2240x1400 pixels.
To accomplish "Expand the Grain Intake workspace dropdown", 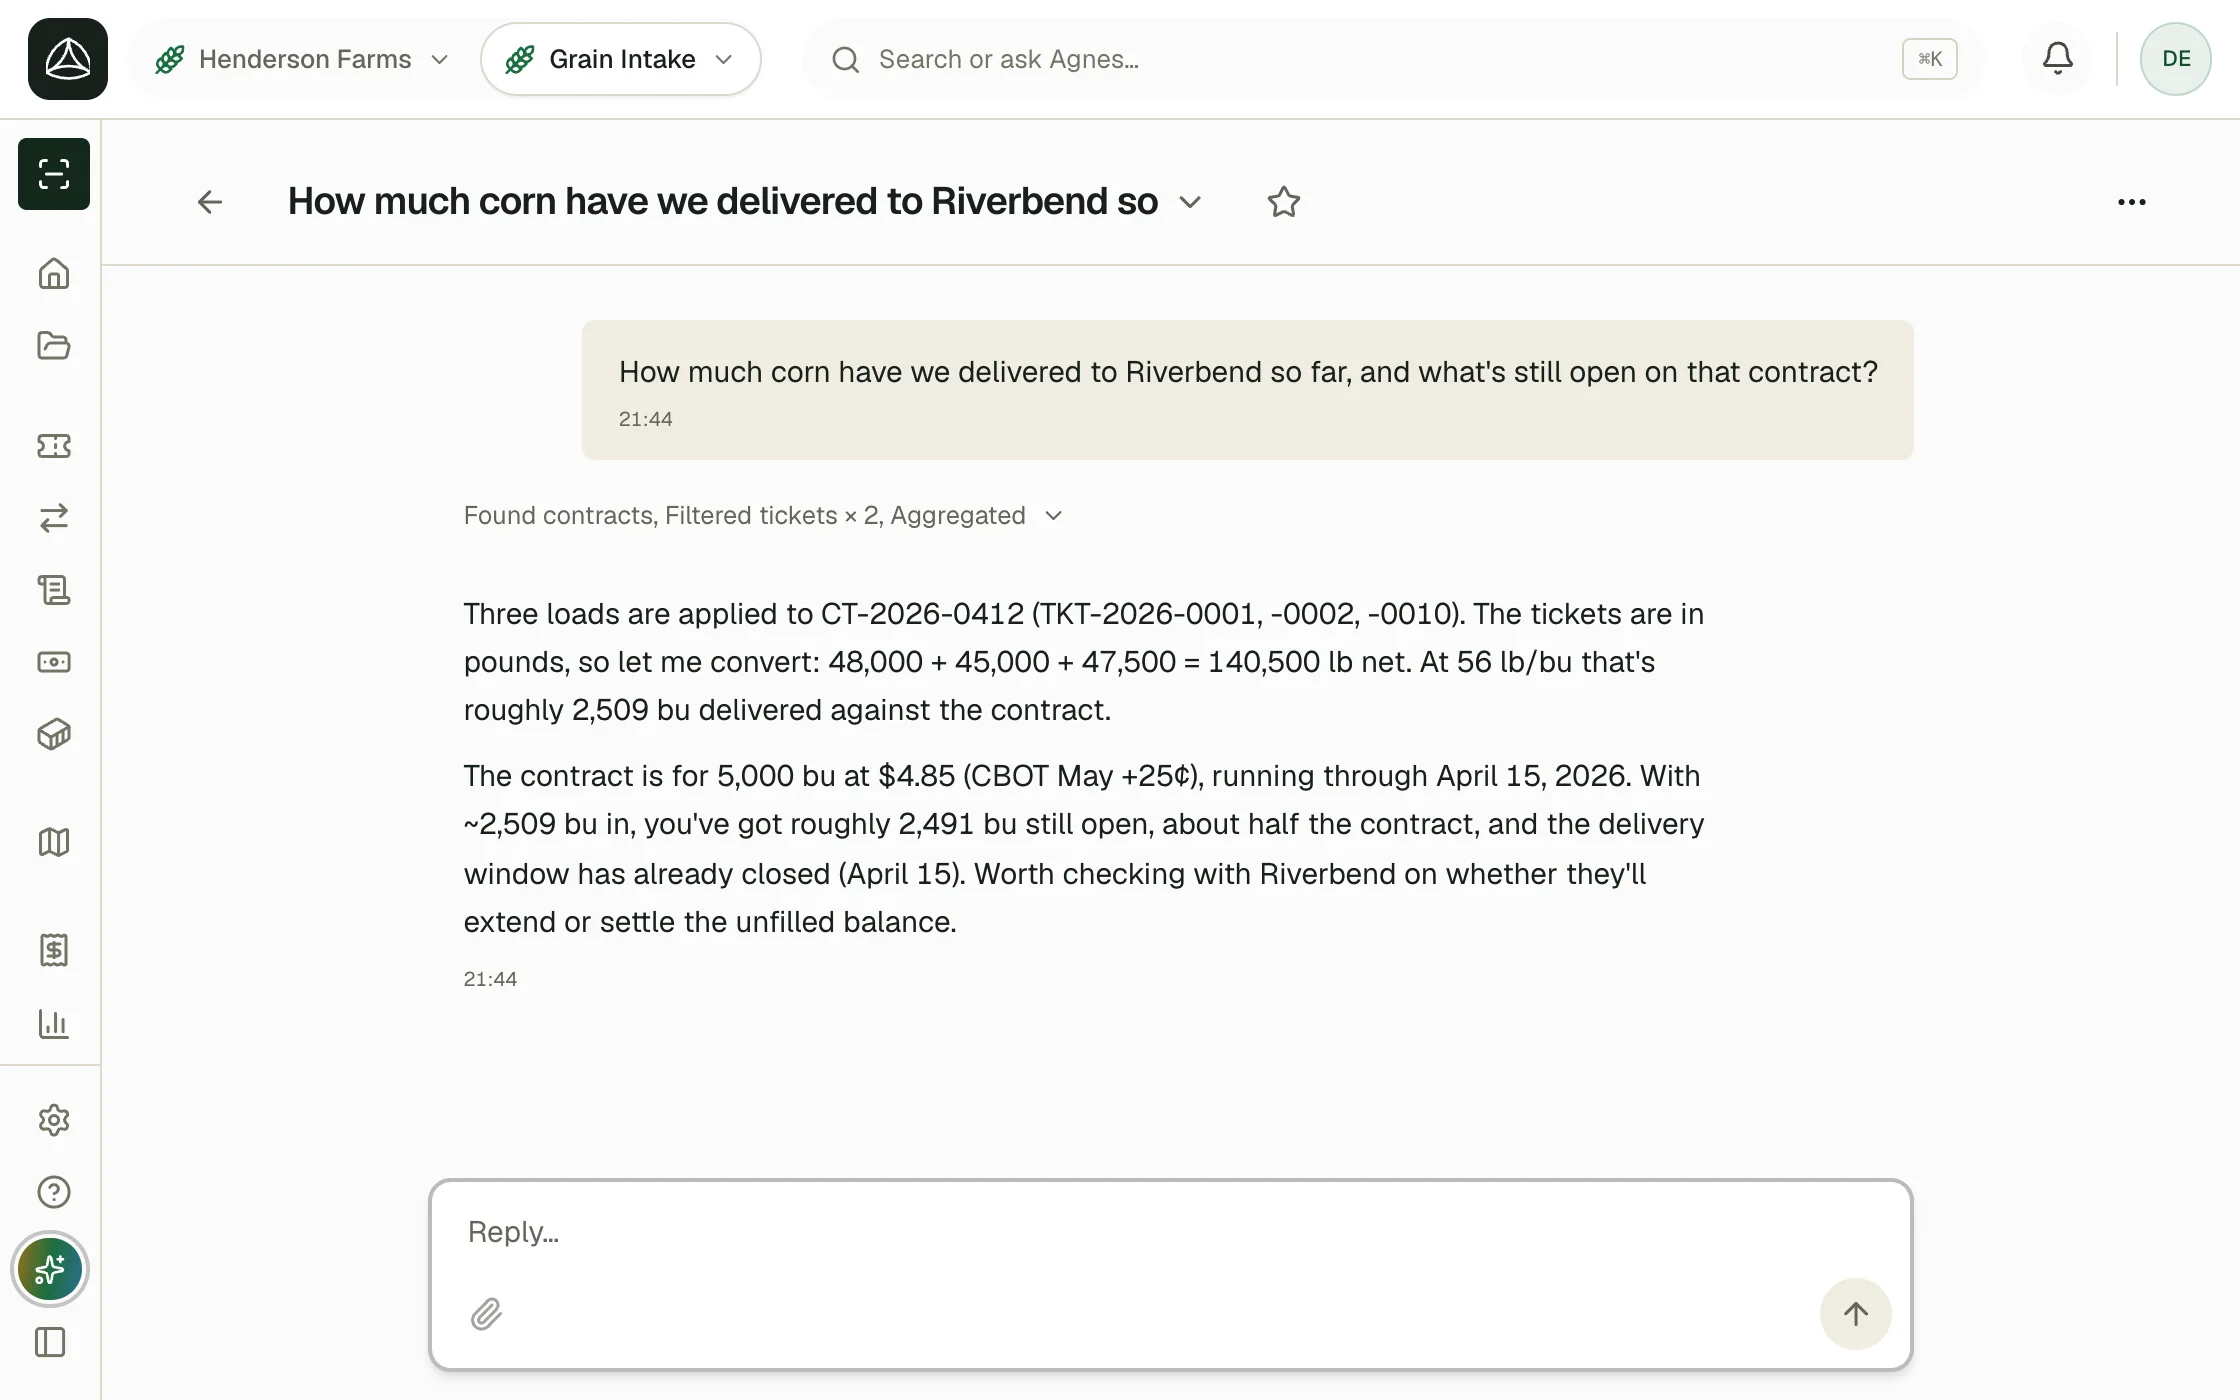I will pyautogui.click(x=621, y=59).
